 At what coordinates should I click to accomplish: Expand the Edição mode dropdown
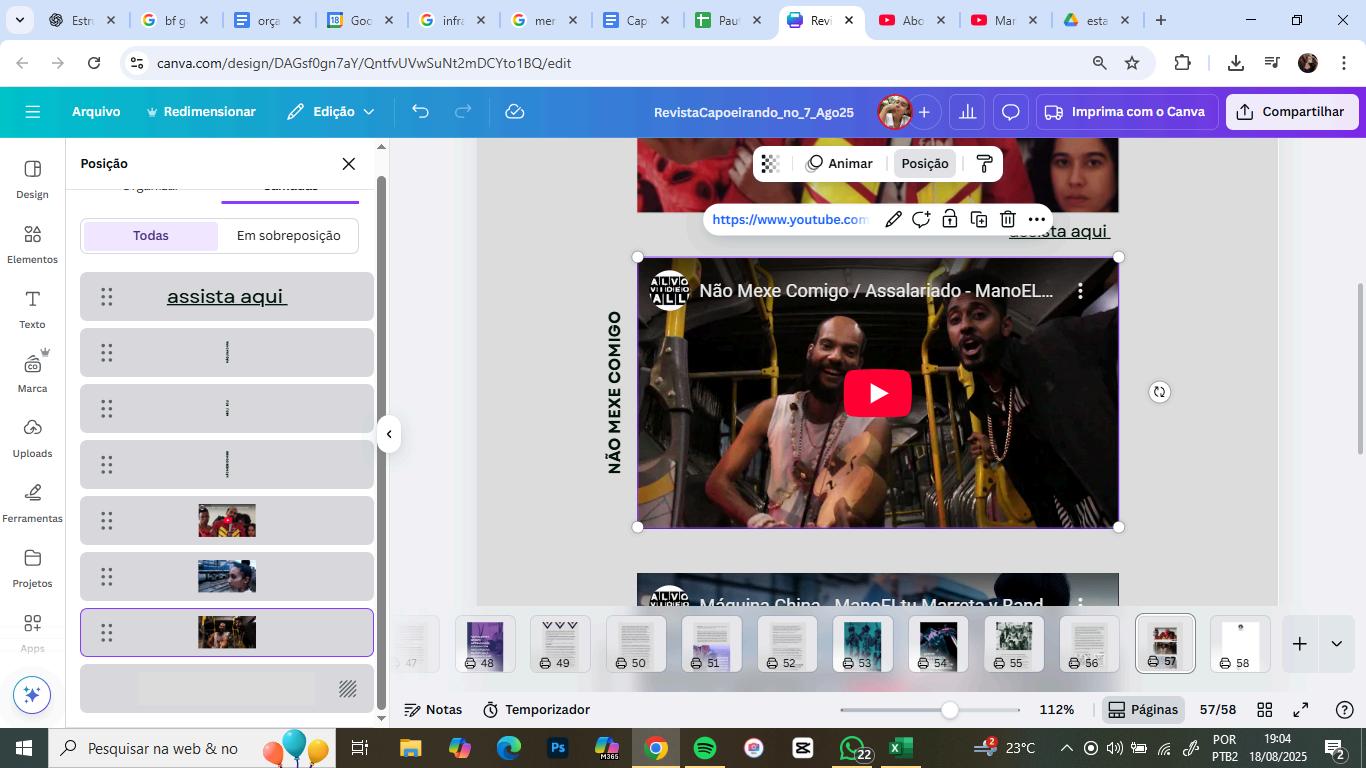pyautogui.click(x=331, y=112)
